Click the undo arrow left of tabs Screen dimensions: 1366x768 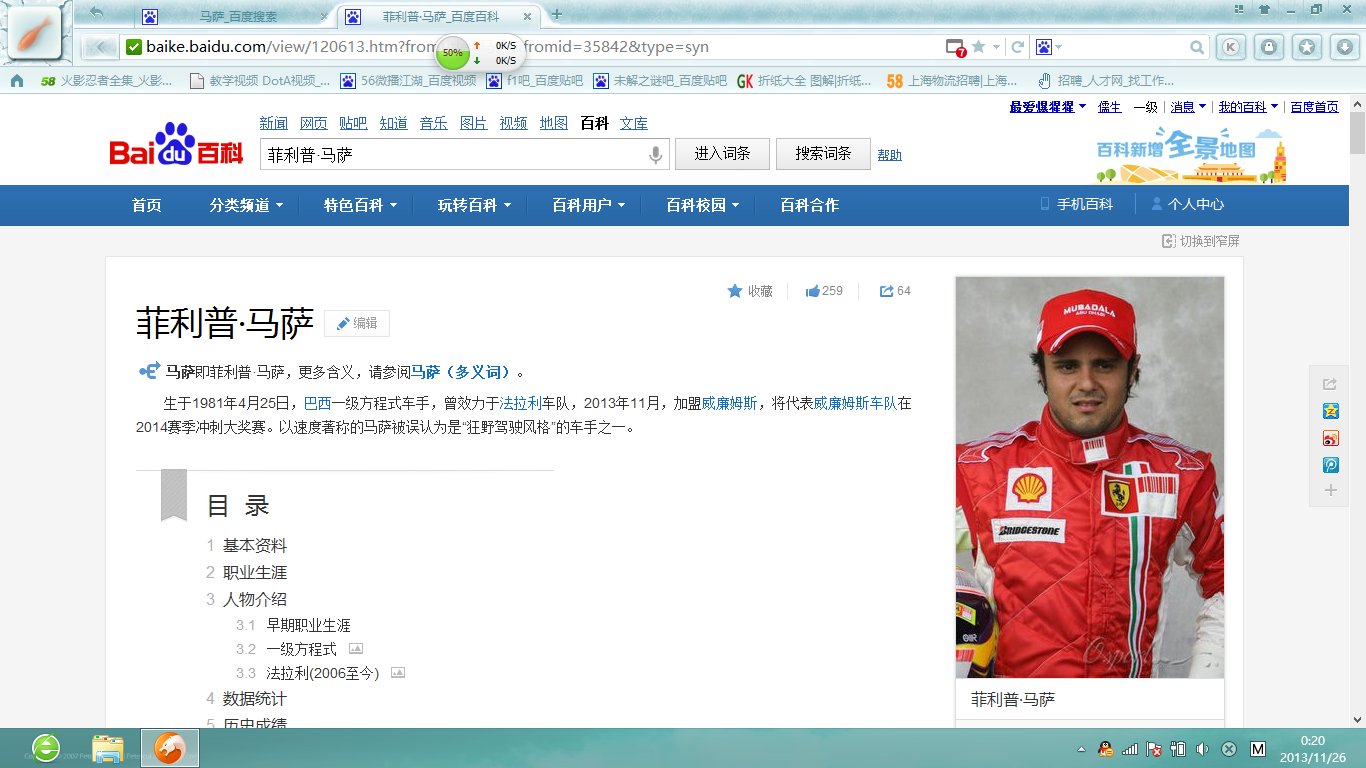(96, 13)
